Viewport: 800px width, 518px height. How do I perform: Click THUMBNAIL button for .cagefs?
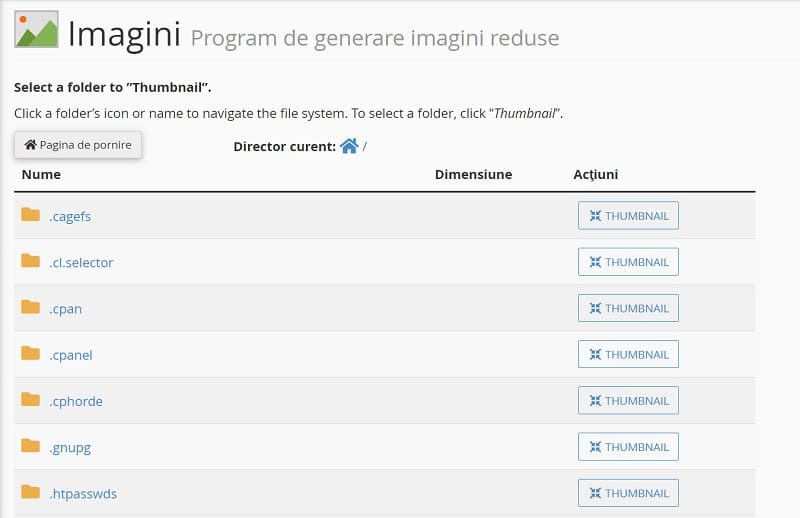click(628, 215)
